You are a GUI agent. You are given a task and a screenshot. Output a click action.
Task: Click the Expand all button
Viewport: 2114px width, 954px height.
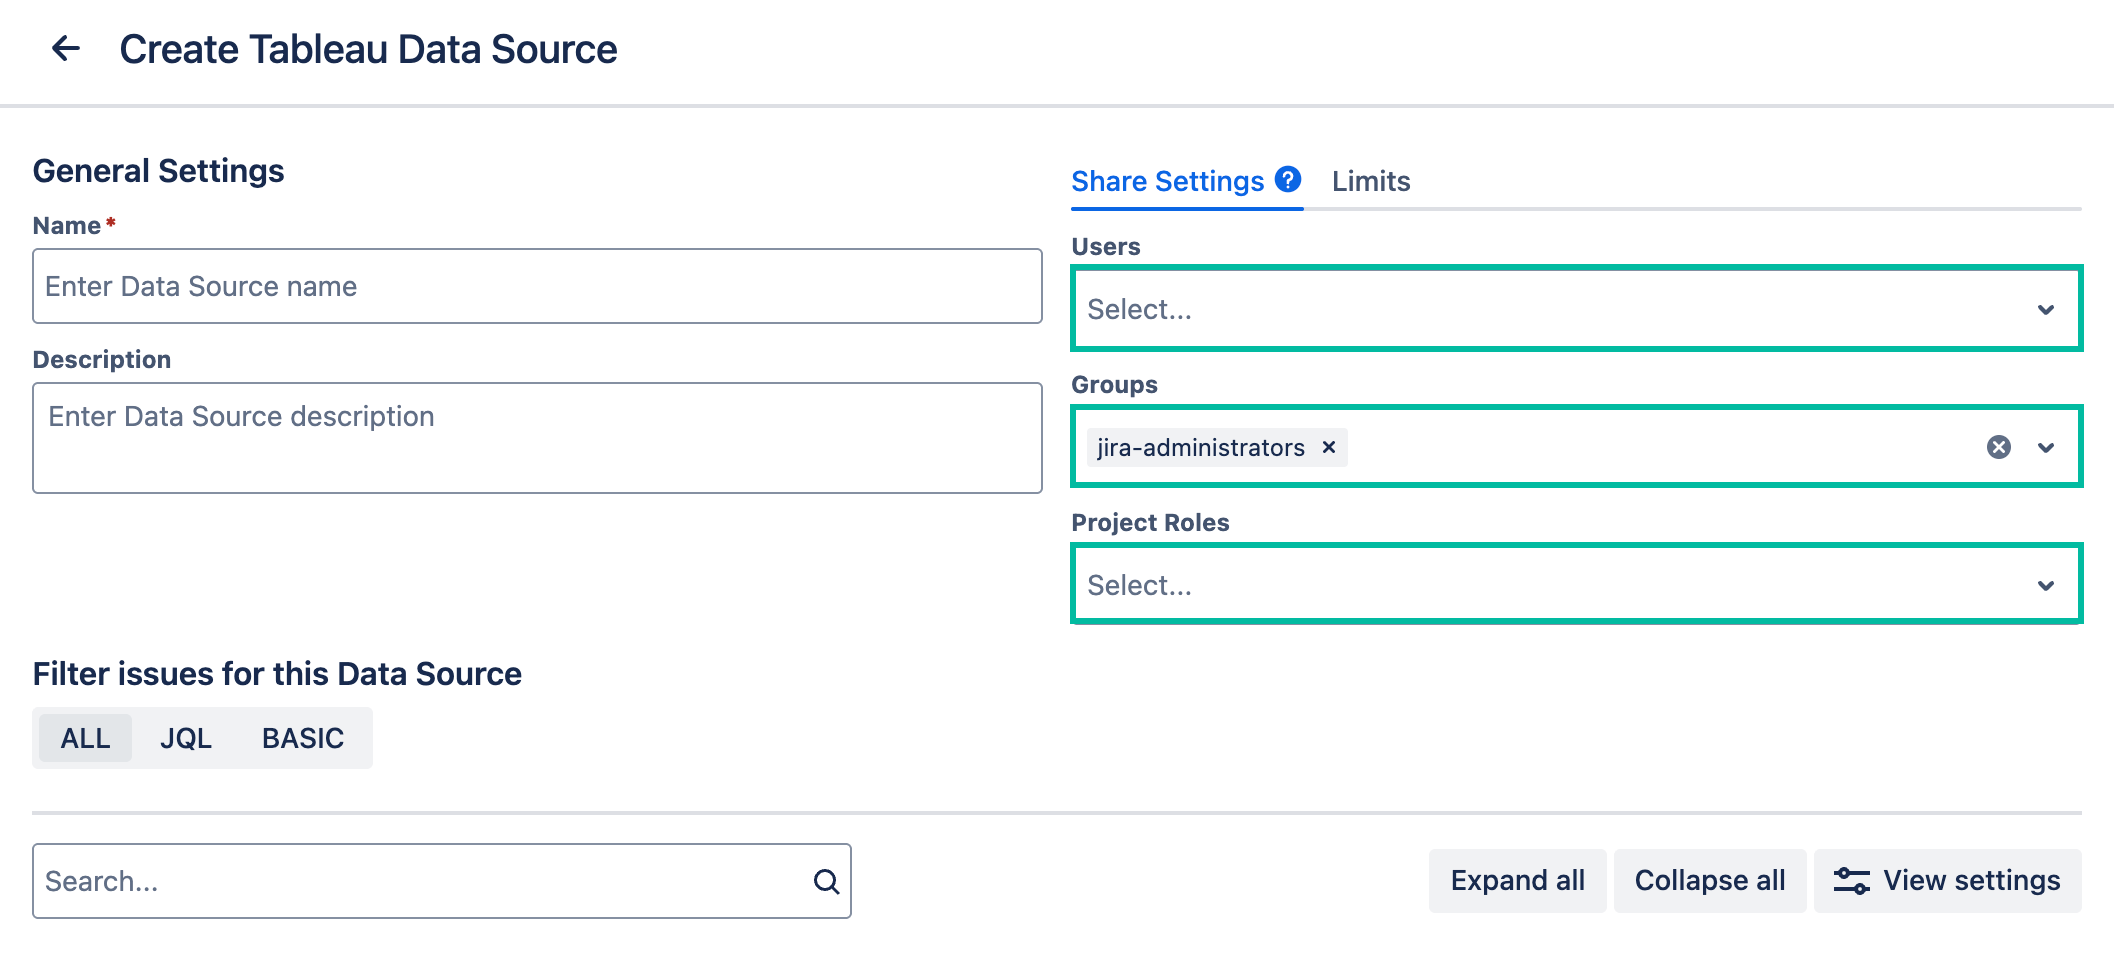(1517, 881)
